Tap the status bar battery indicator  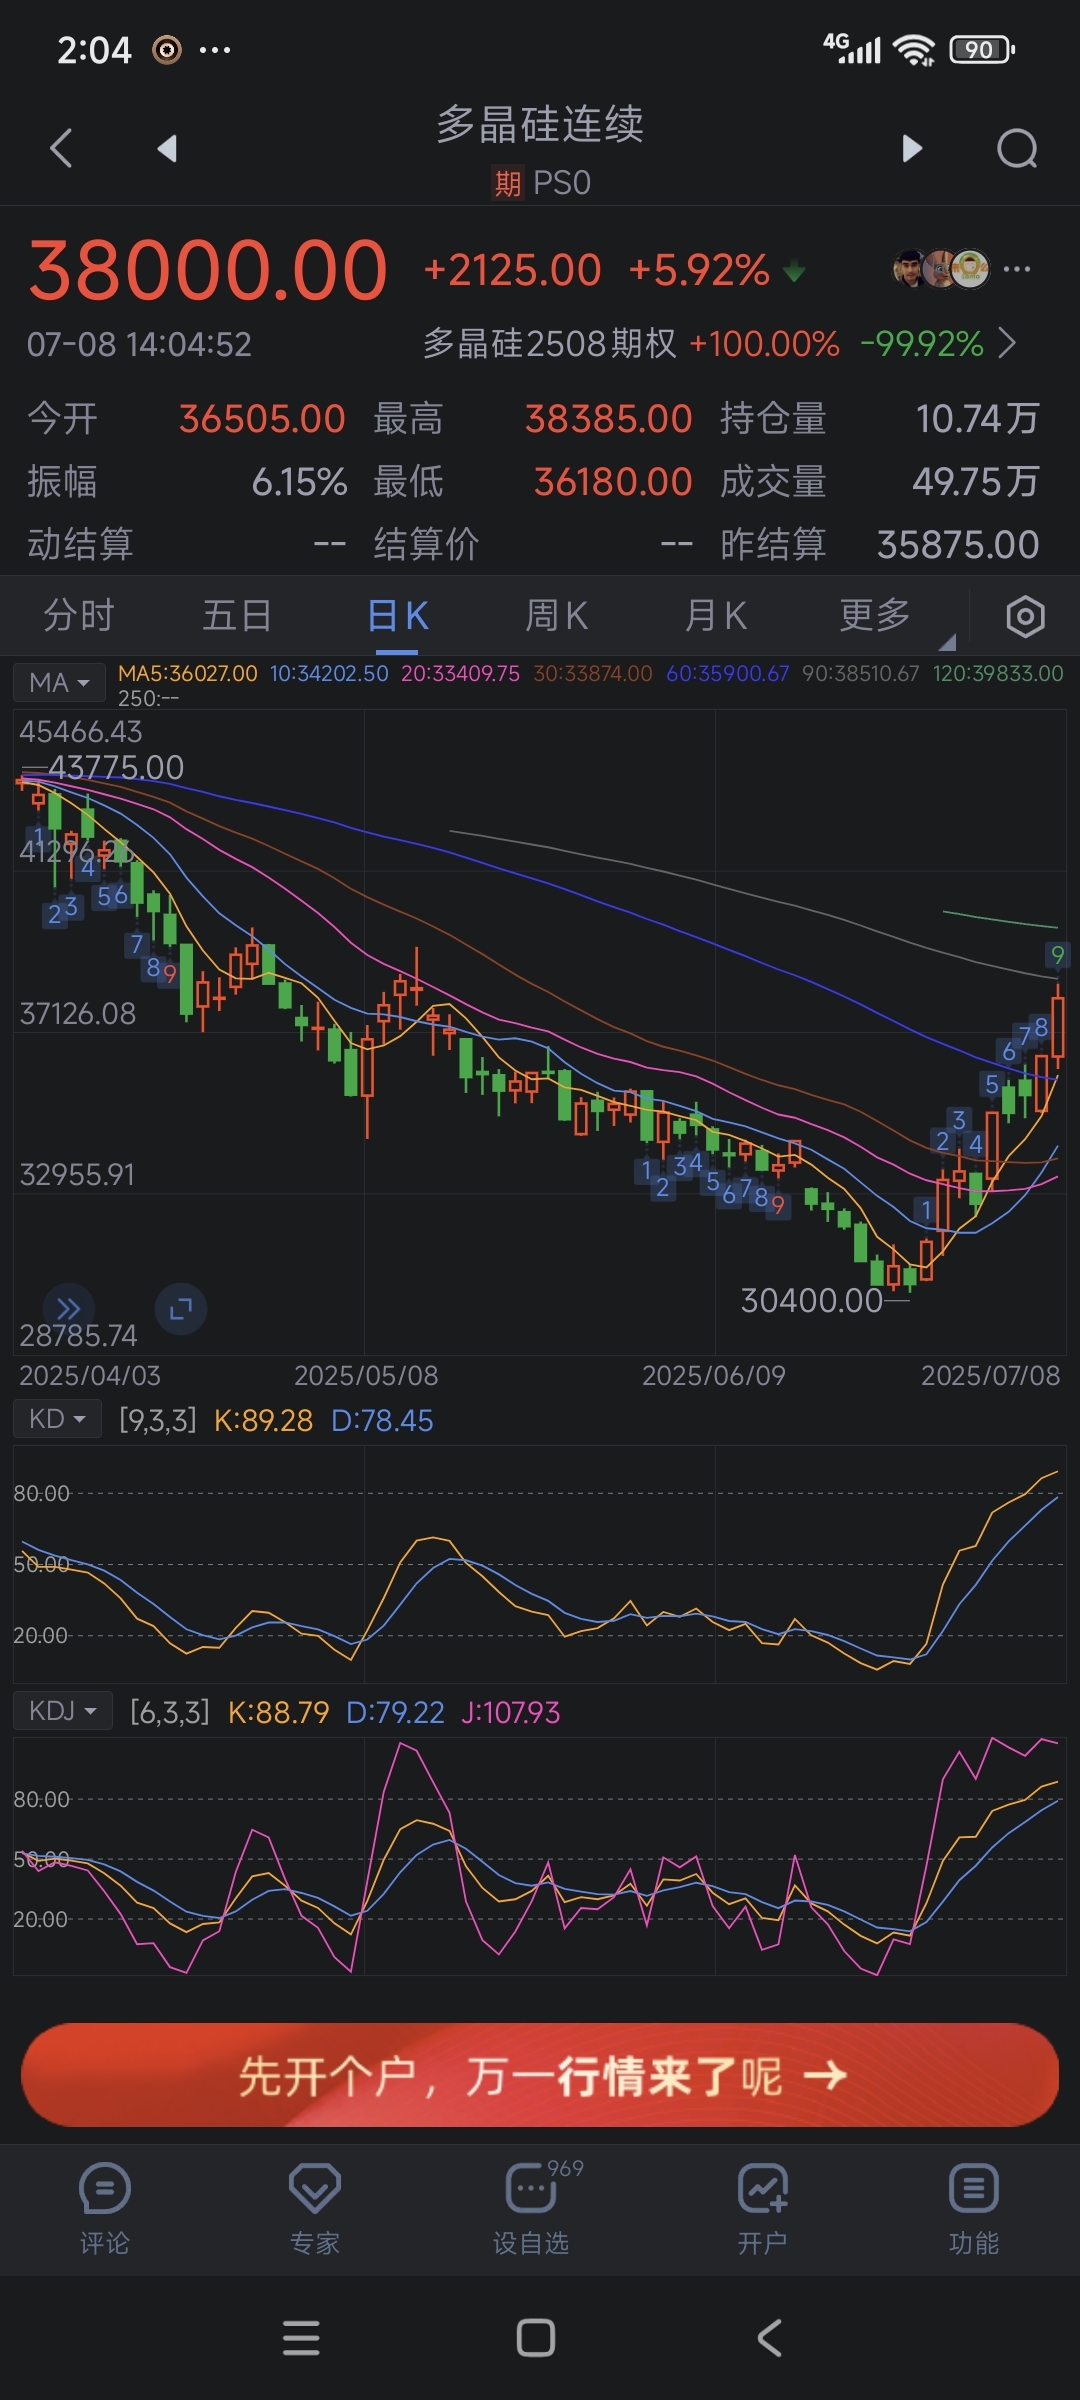pyautogui.click(x=982, y=49)
